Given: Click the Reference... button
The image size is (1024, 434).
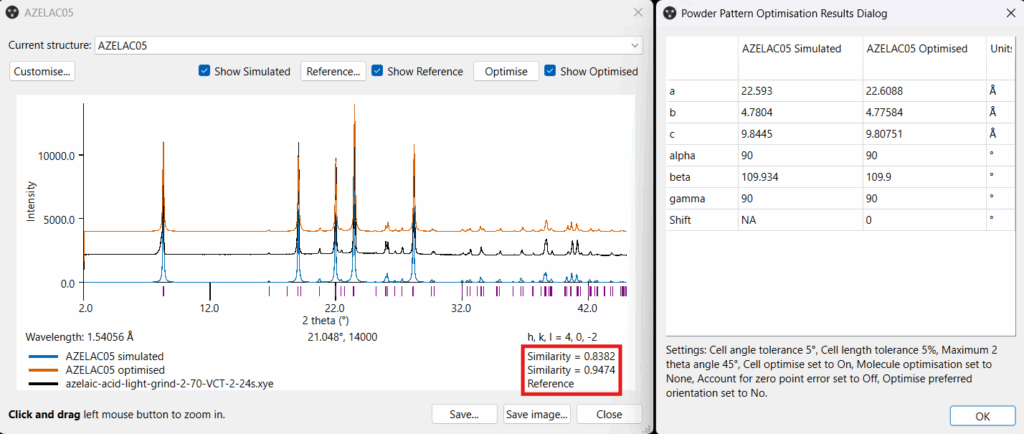Looking at the screenshot, I should (x=333, y=71).
